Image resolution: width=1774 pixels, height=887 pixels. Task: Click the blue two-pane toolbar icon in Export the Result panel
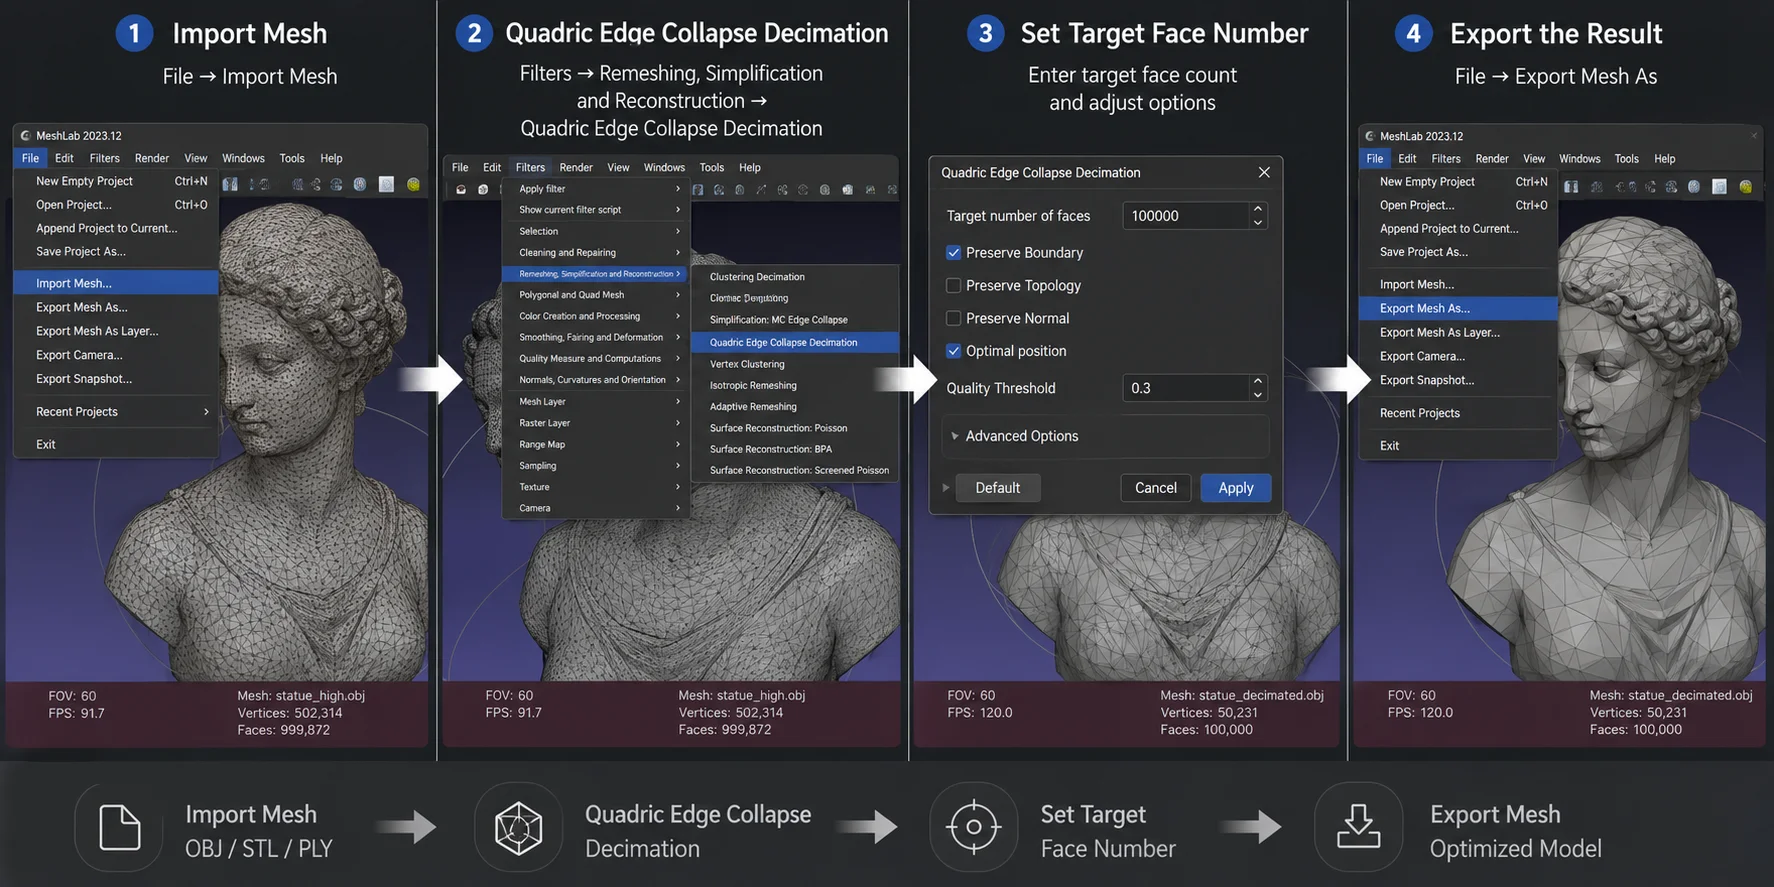[1571, 186]
